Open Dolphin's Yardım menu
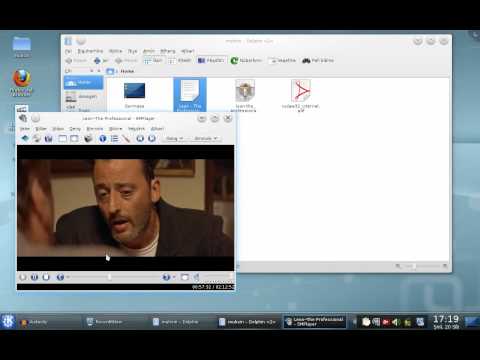 187,51
